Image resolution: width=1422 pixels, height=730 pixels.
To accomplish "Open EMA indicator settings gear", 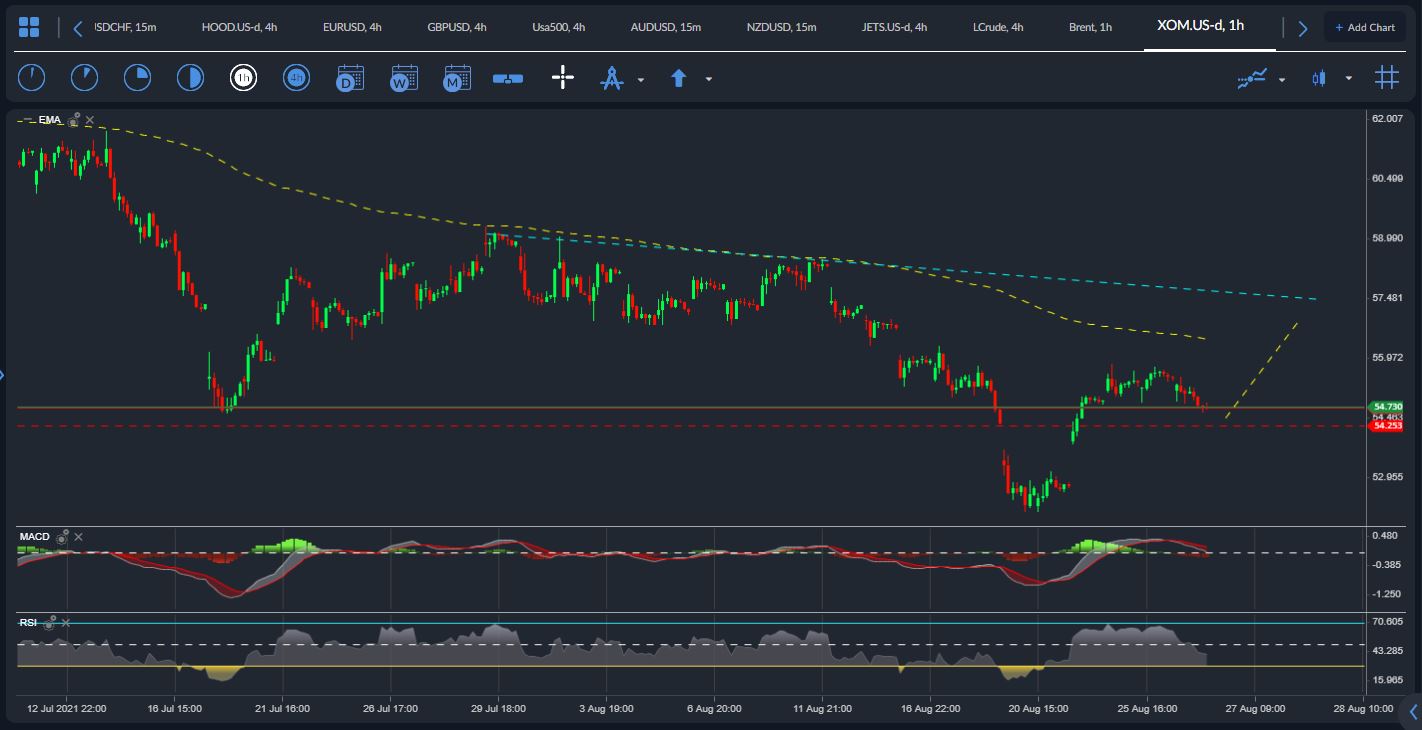I will pyautogui.click(x=74, y=120).
